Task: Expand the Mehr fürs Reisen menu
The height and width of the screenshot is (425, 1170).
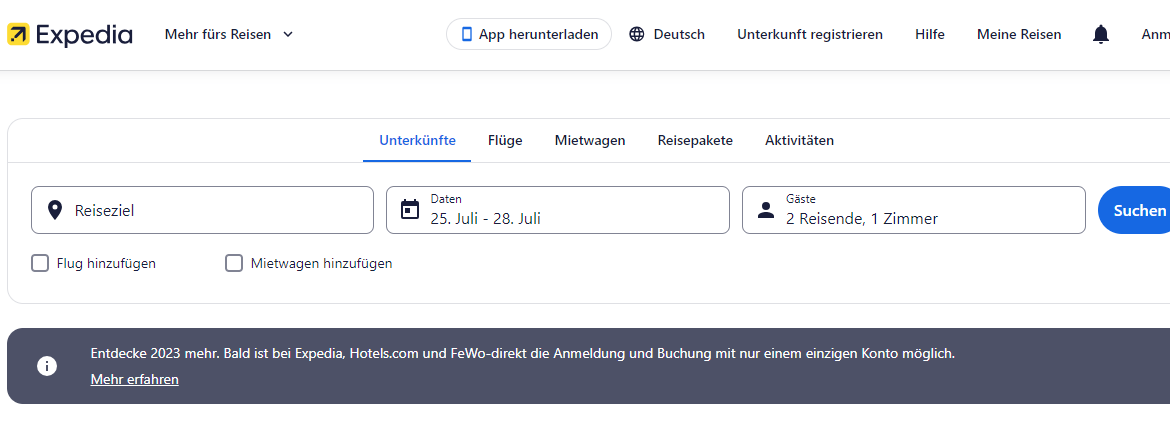Action: 229,34
